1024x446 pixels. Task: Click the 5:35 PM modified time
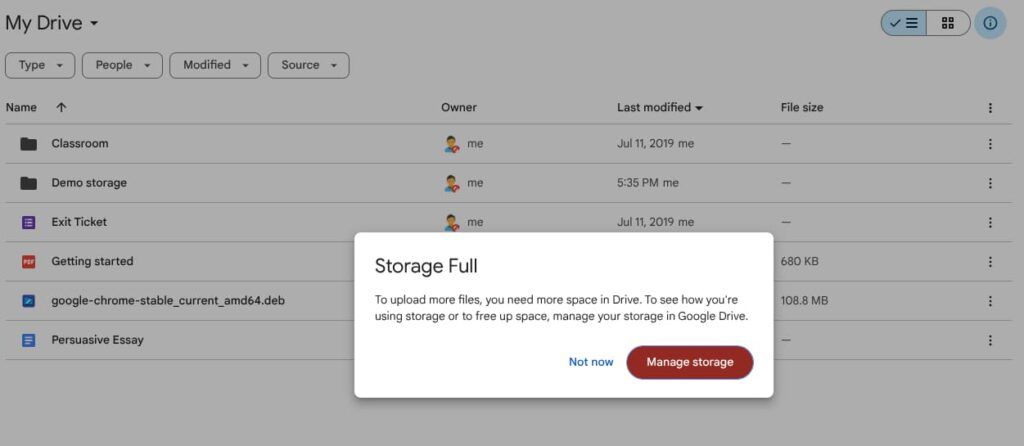[x=637, y=183]
